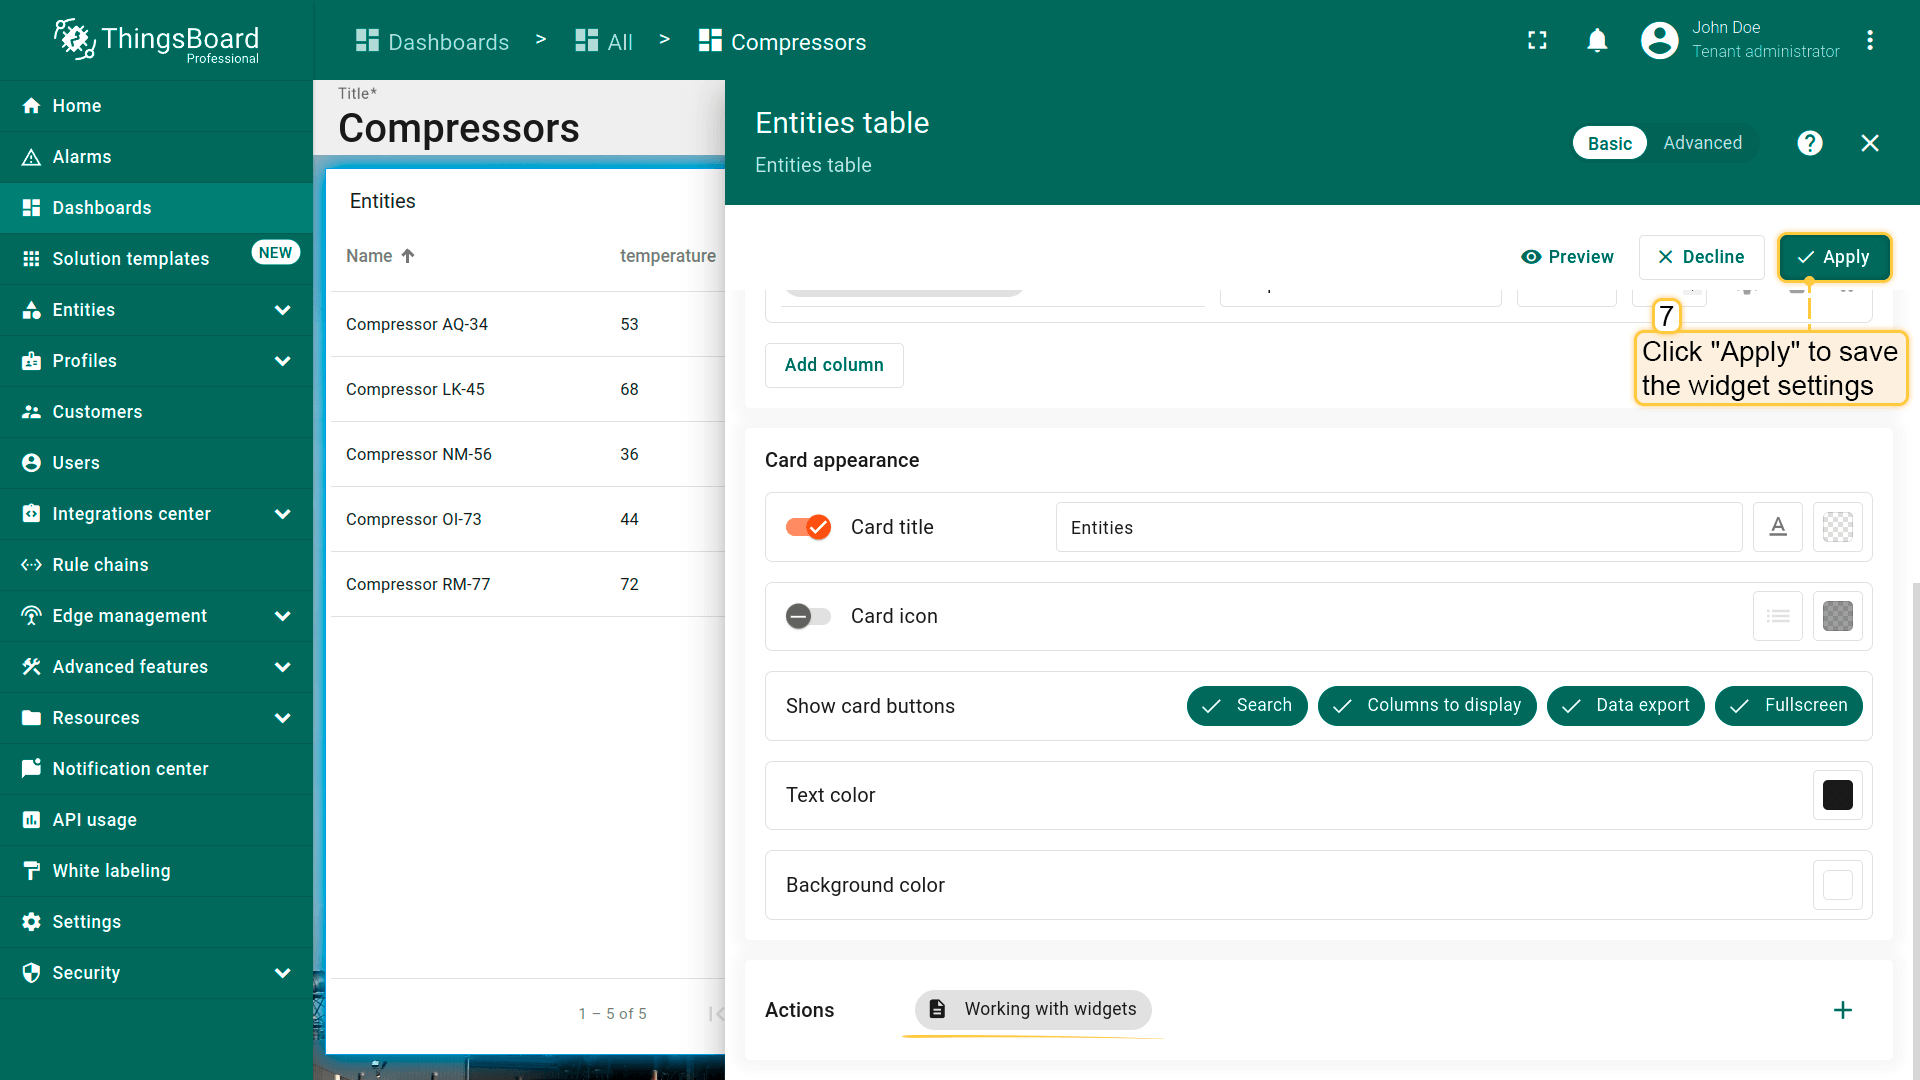
Task: Disable the Card title toggle
Action: pyautogui.click(x=808, y=527)
